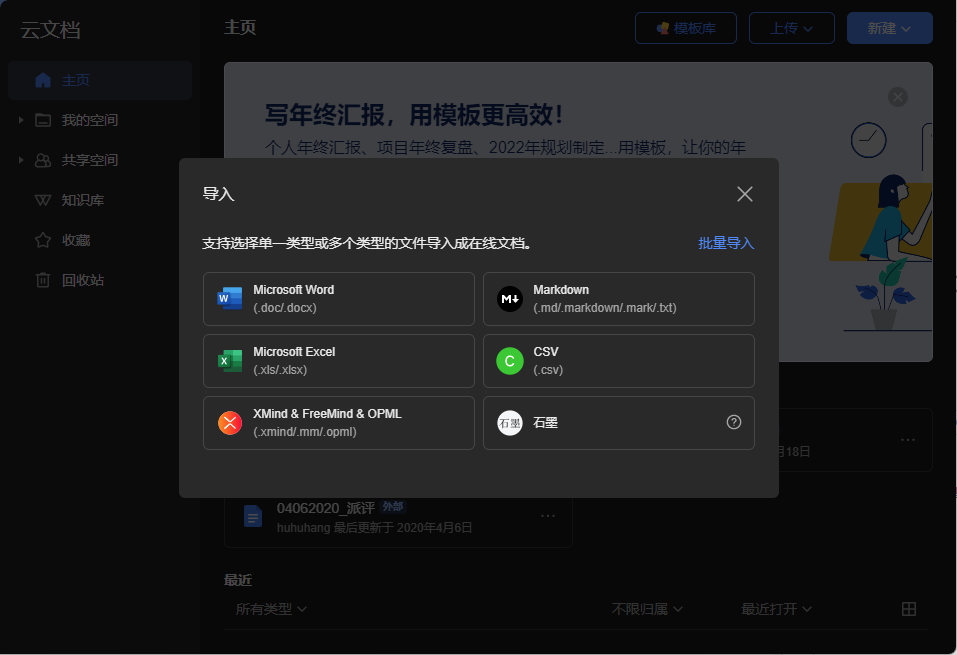This screenshot has height=655, width=957.
Task: Click the 模板库 template library button
Action: click(x=685, y=28)
